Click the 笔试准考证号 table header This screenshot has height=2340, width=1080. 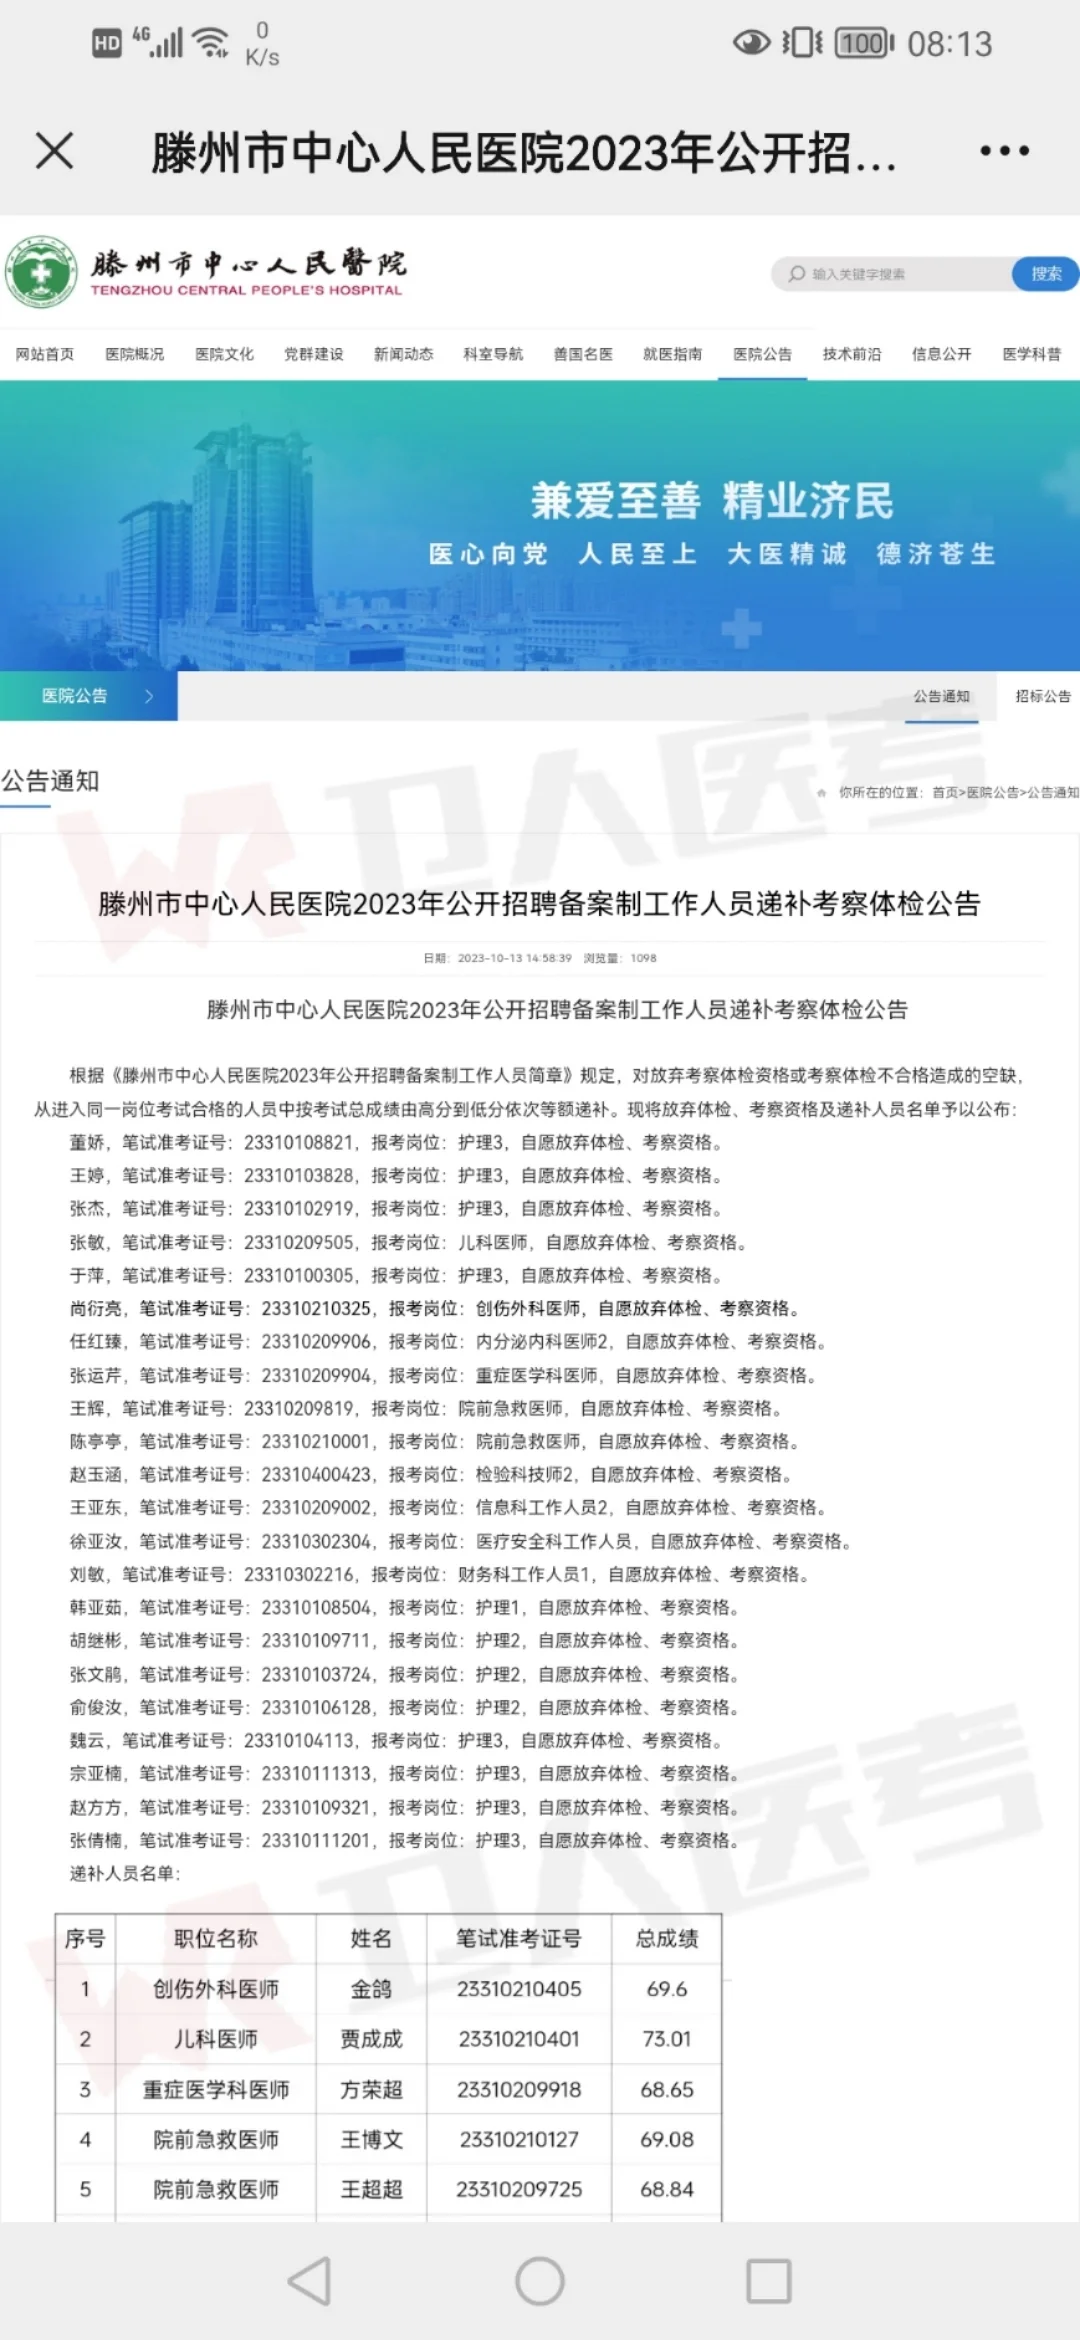point(519,1939)
